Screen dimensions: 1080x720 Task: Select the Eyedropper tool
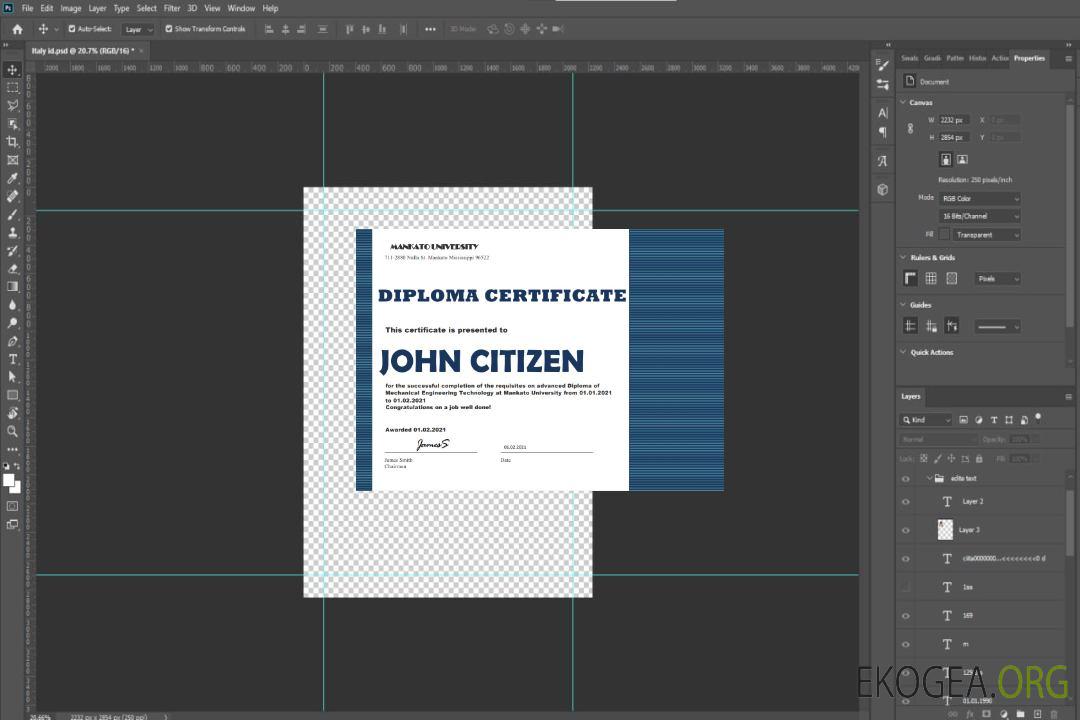tap(12, 178)
